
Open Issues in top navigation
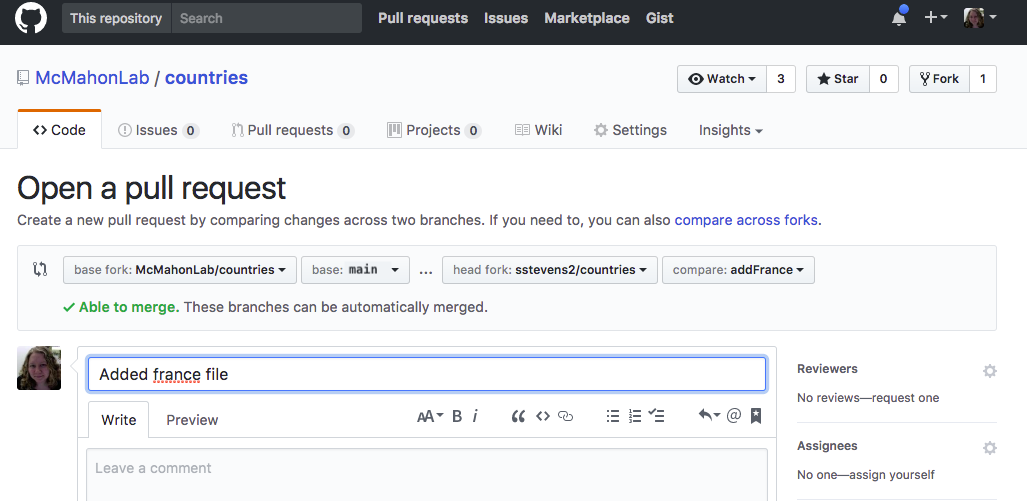pyautogui.click(x=506, y=18)
